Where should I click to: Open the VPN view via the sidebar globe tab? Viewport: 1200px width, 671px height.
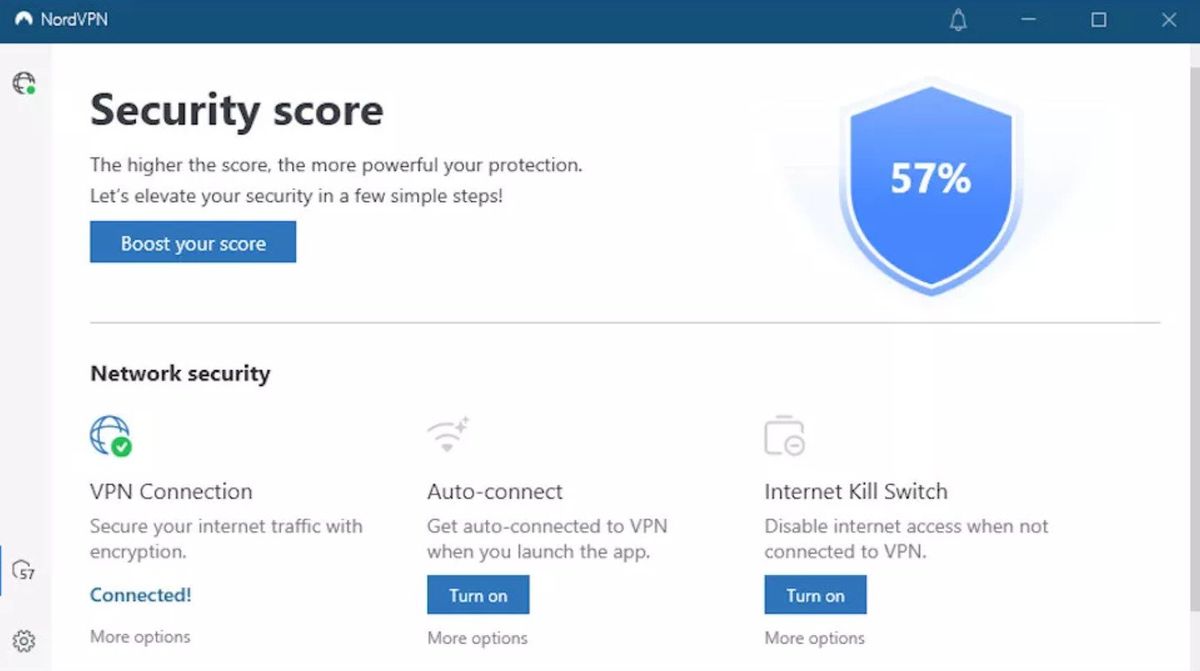24,85
